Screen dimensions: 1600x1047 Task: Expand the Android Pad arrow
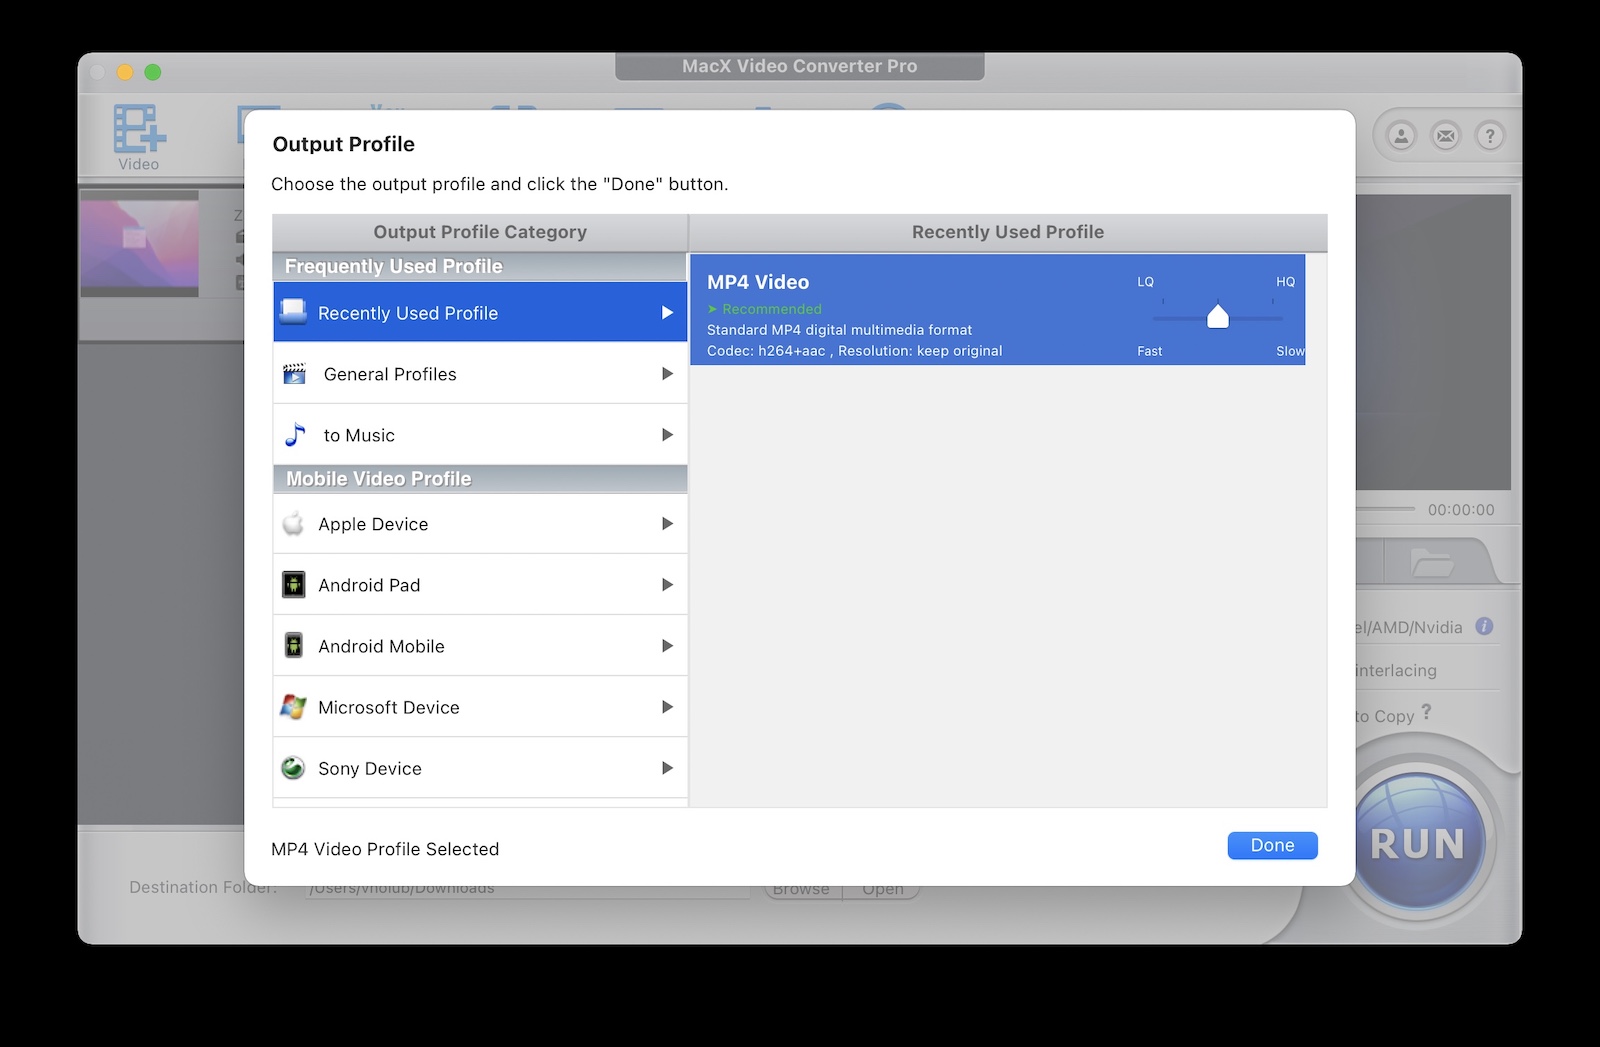[x=667, y=585]
